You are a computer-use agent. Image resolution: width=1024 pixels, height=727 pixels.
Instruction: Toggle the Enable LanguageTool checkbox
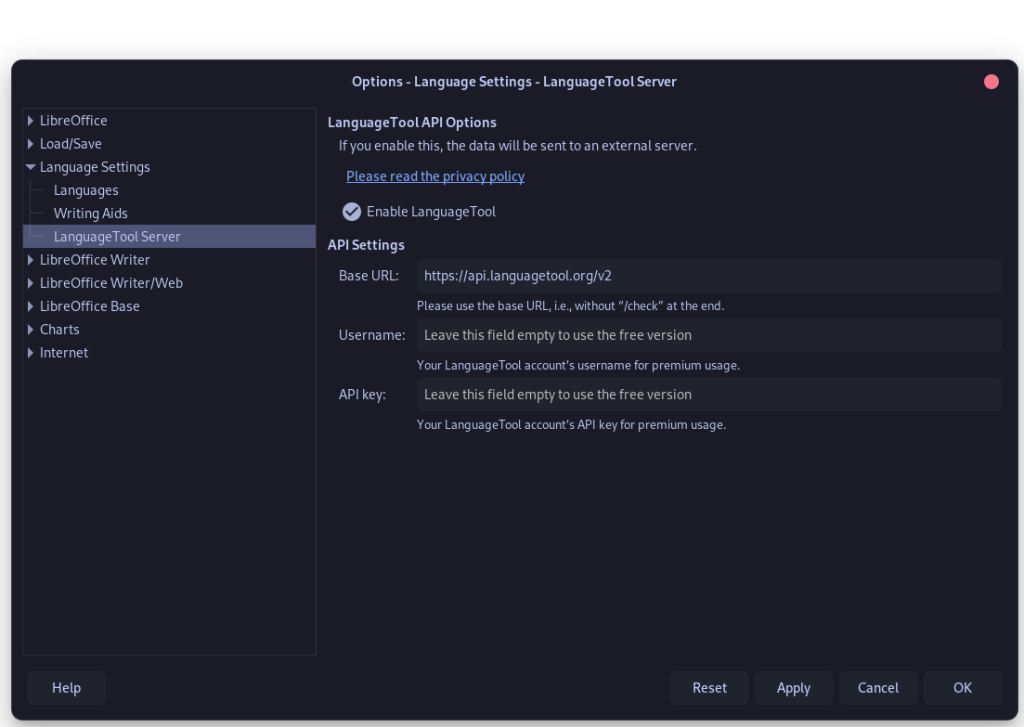click(x=352, y=212)
